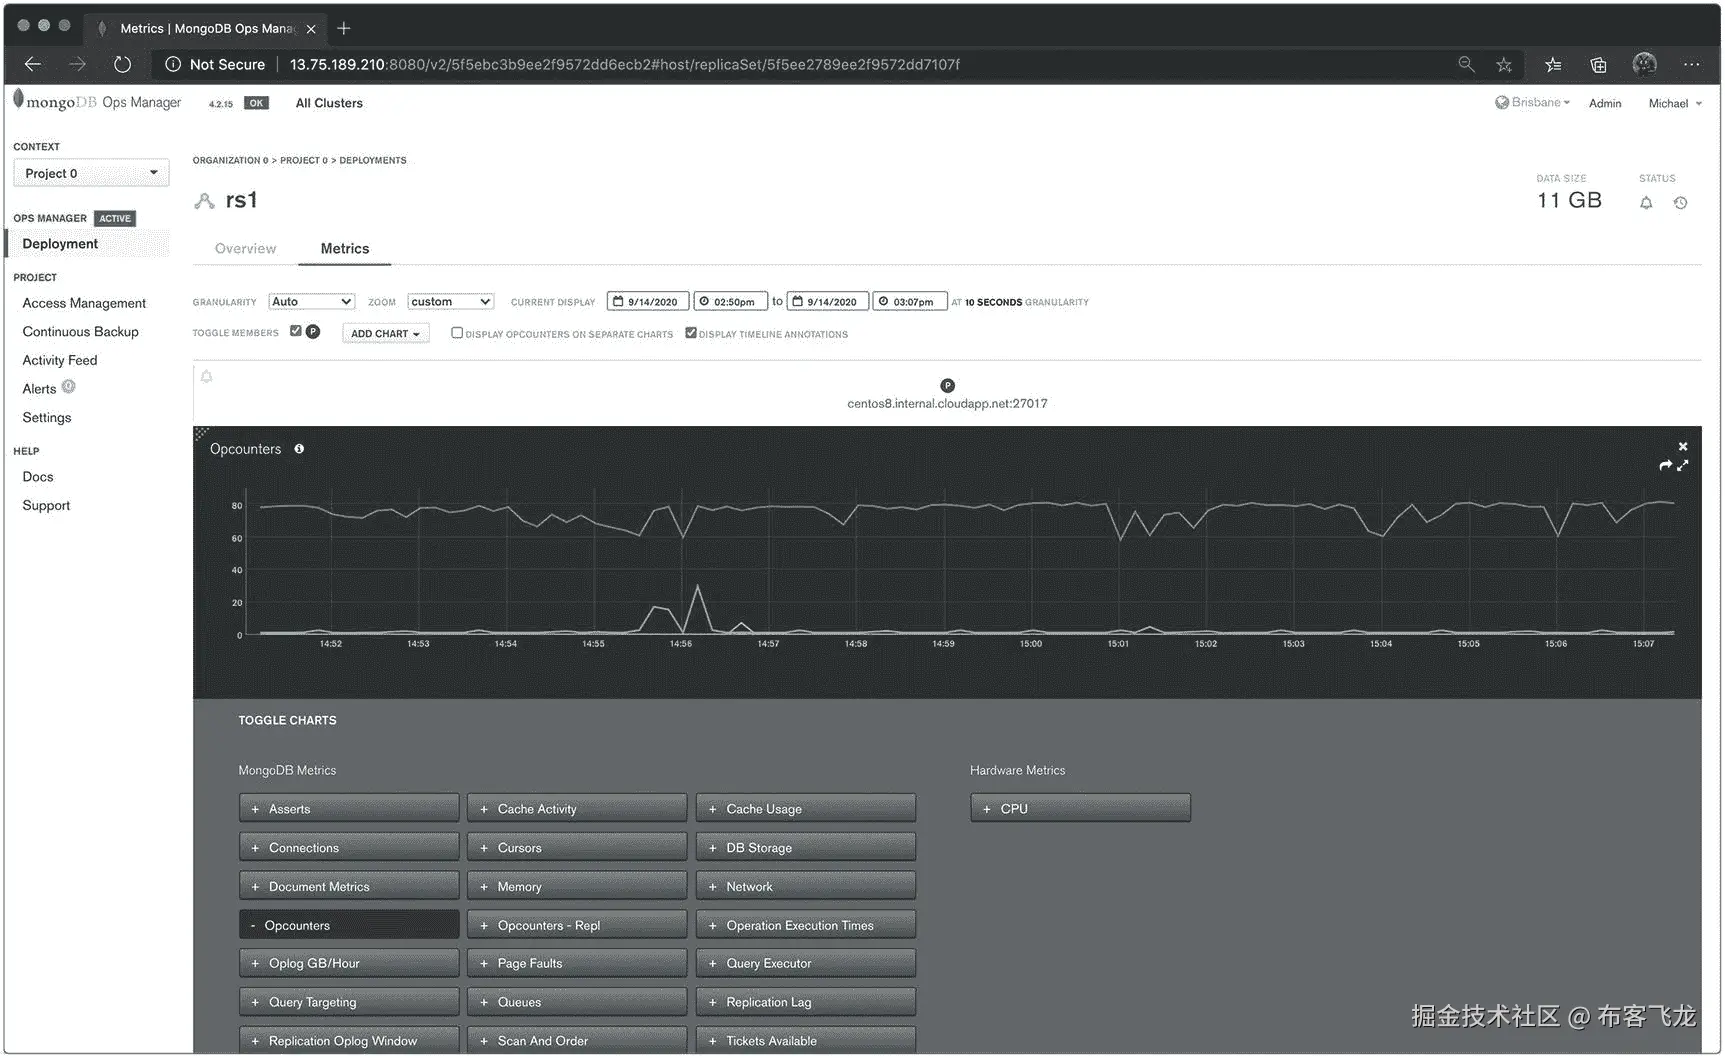Open the Project 0 context dropdown

click(x=91, y=173)
